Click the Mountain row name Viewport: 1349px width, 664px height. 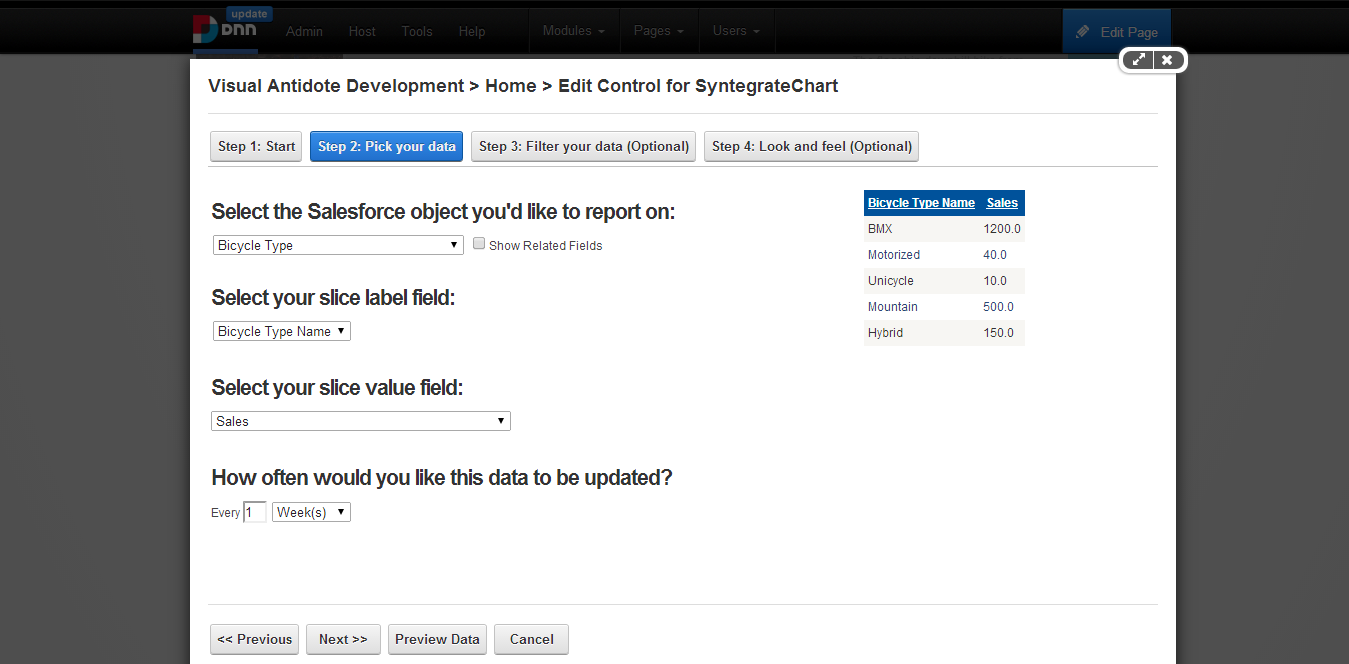[x=893, y=307]
